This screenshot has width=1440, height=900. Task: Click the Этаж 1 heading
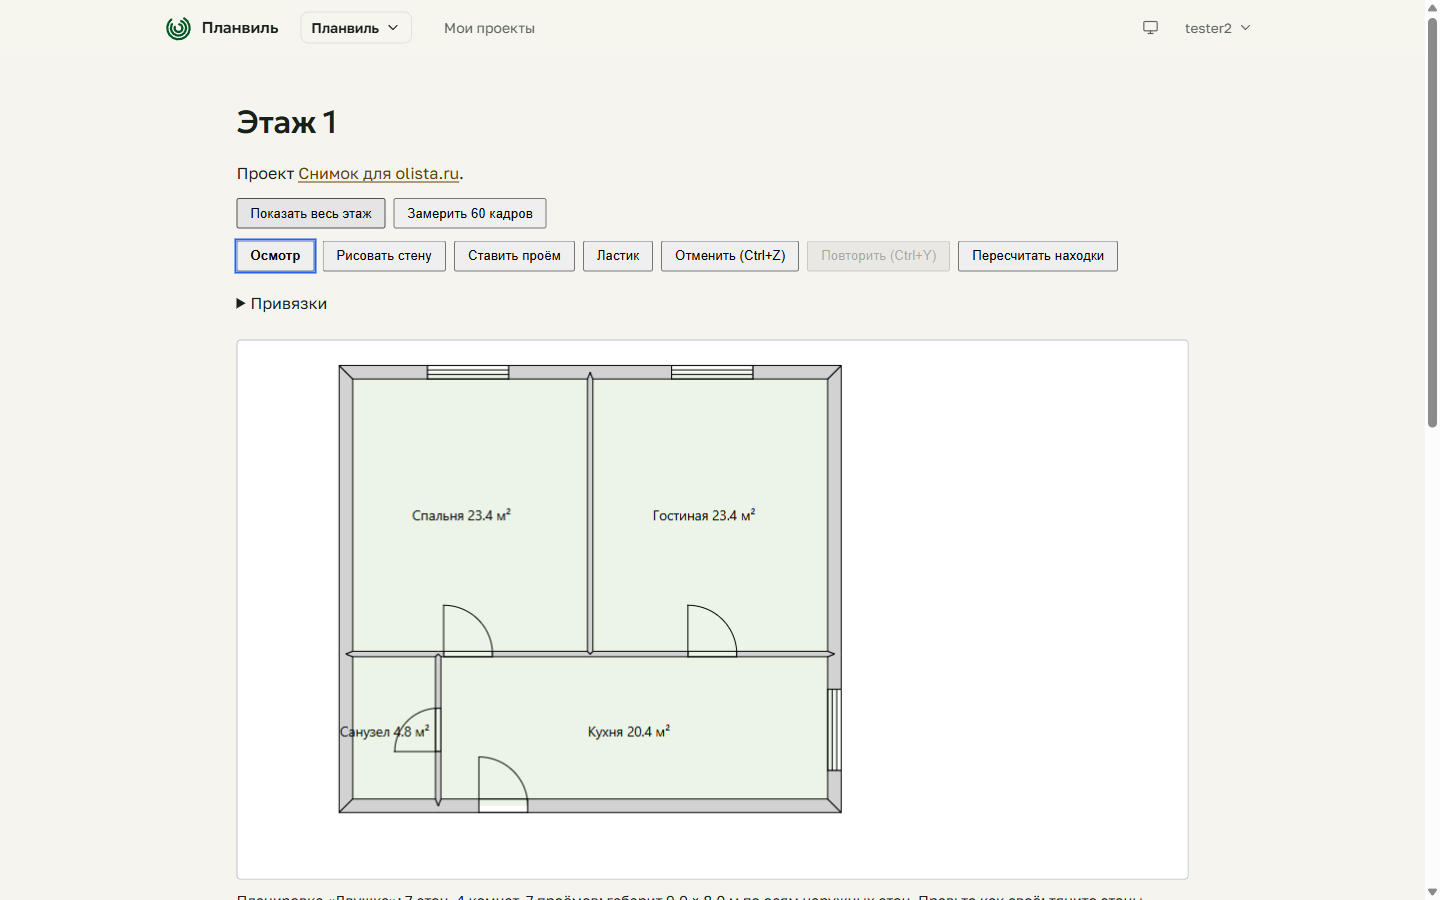(286, 122)
